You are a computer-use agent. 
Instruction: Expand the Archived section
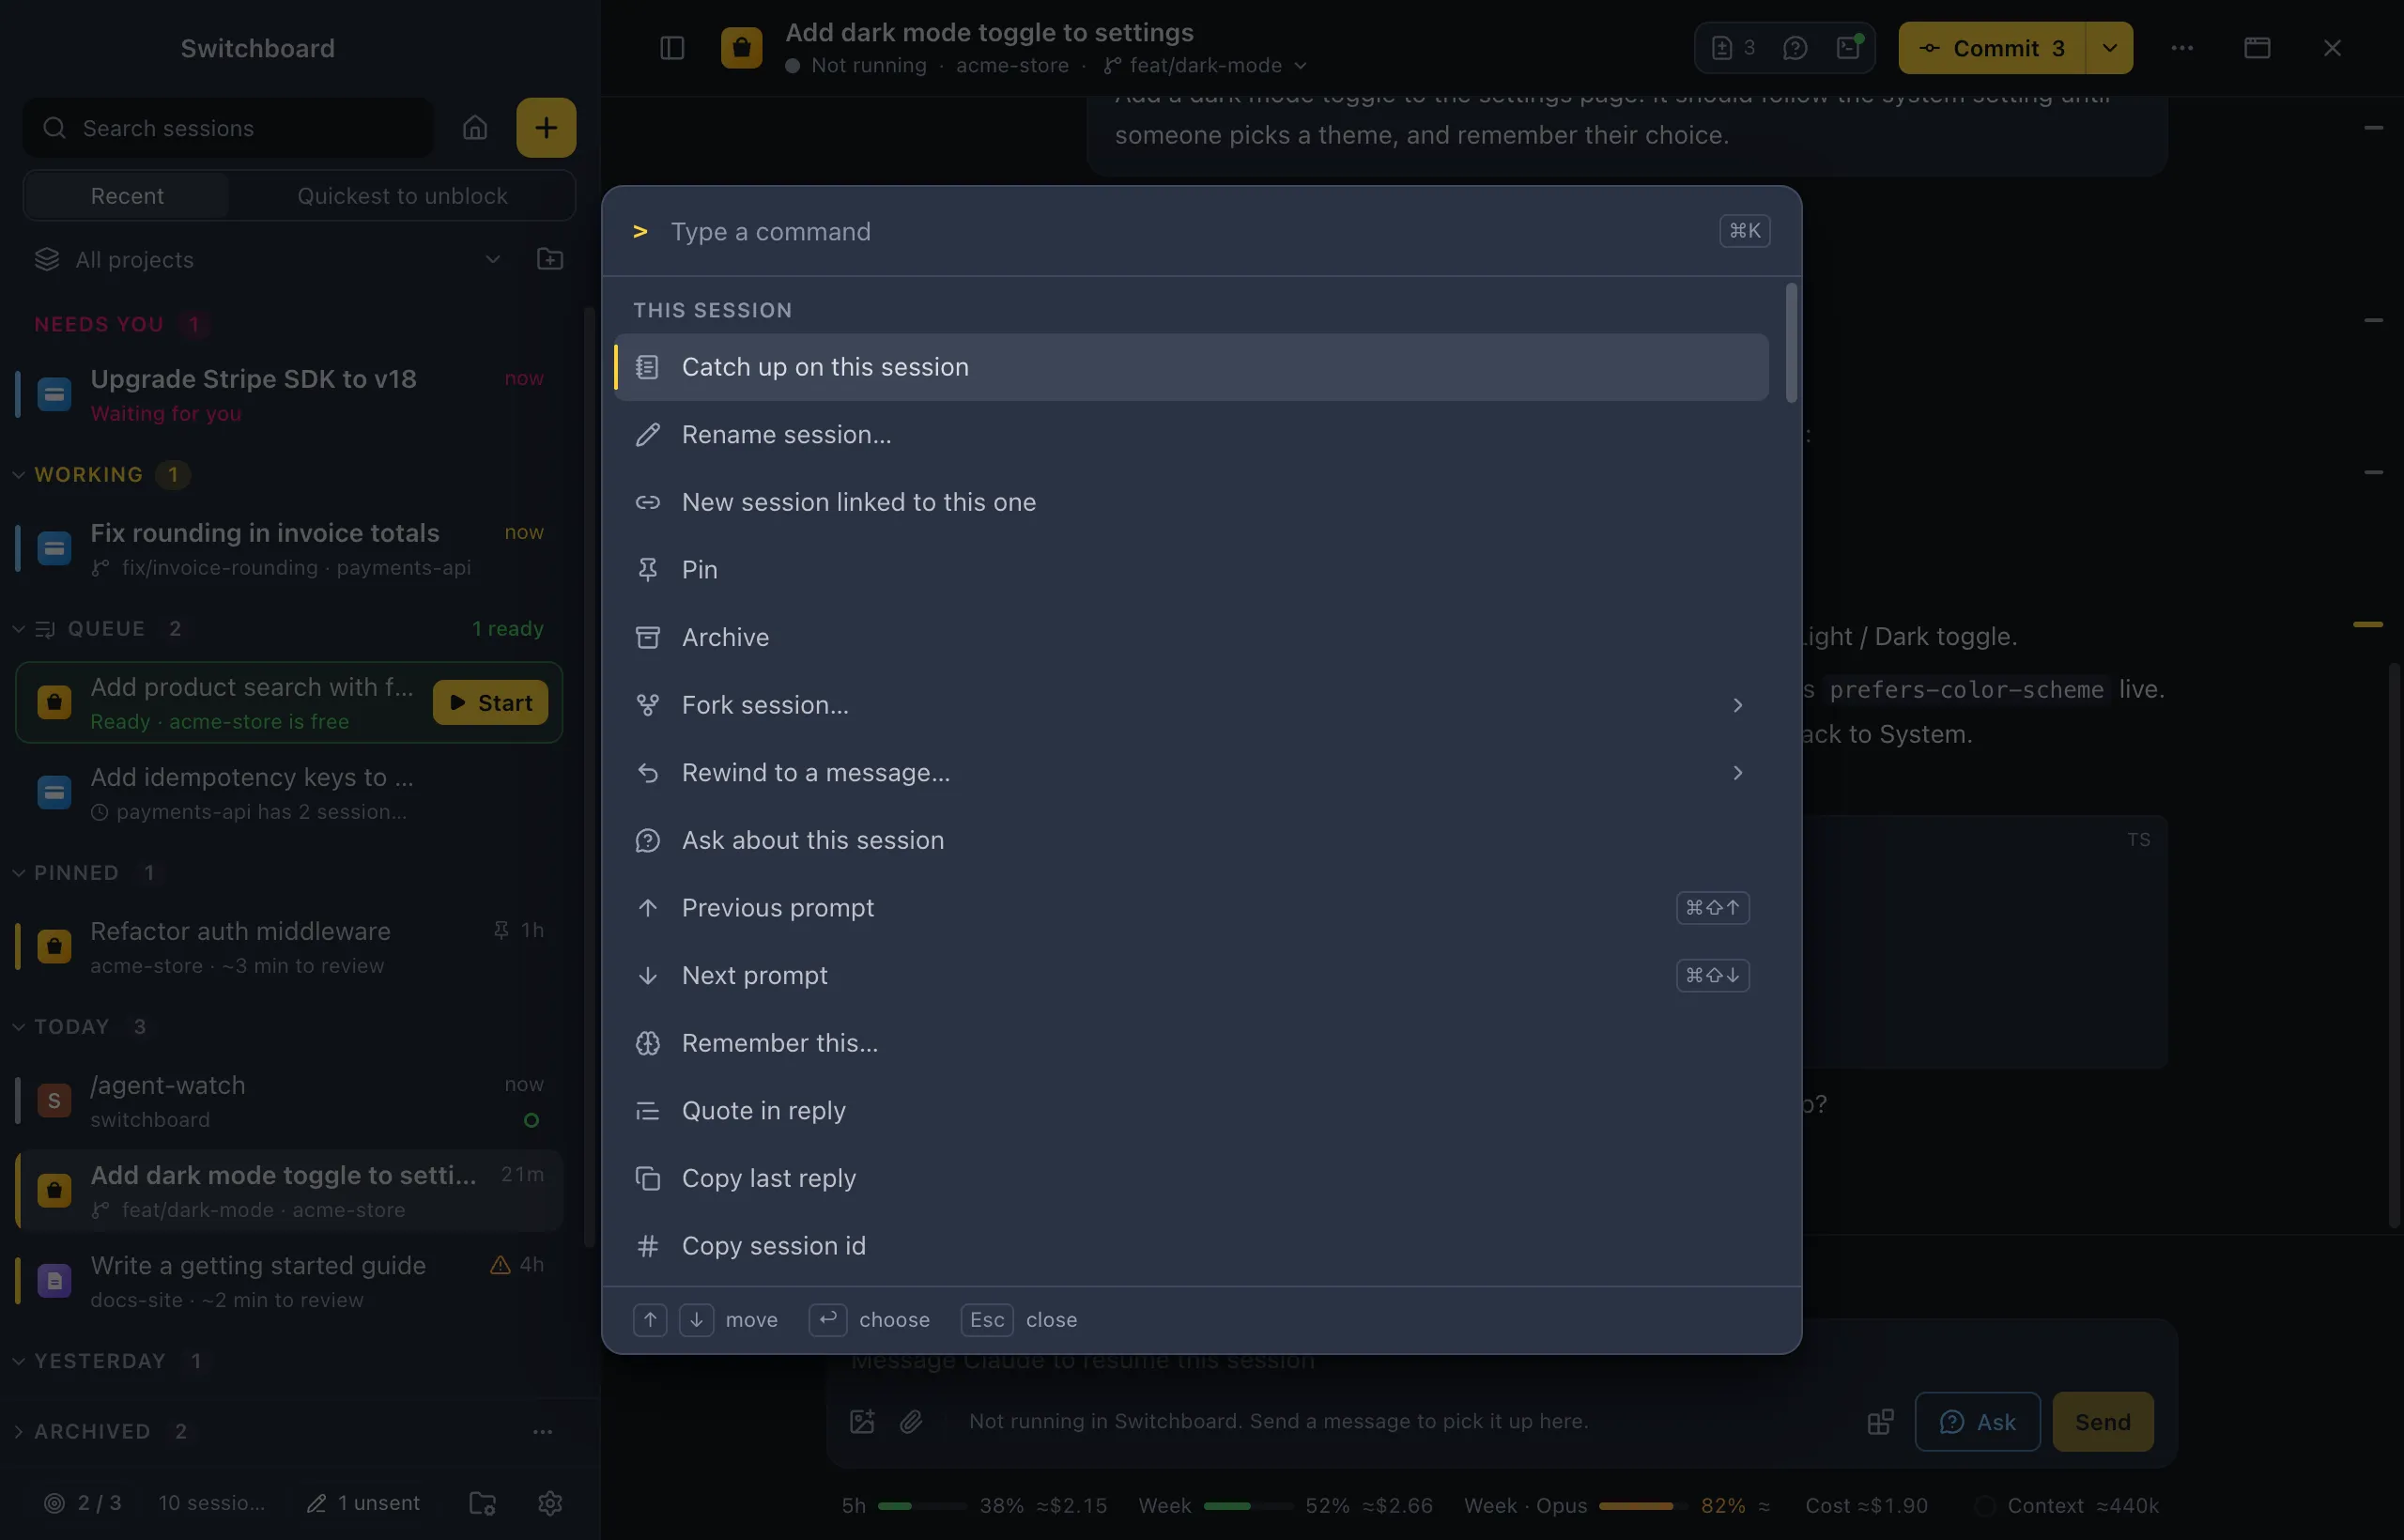(x=18, y=1432)
